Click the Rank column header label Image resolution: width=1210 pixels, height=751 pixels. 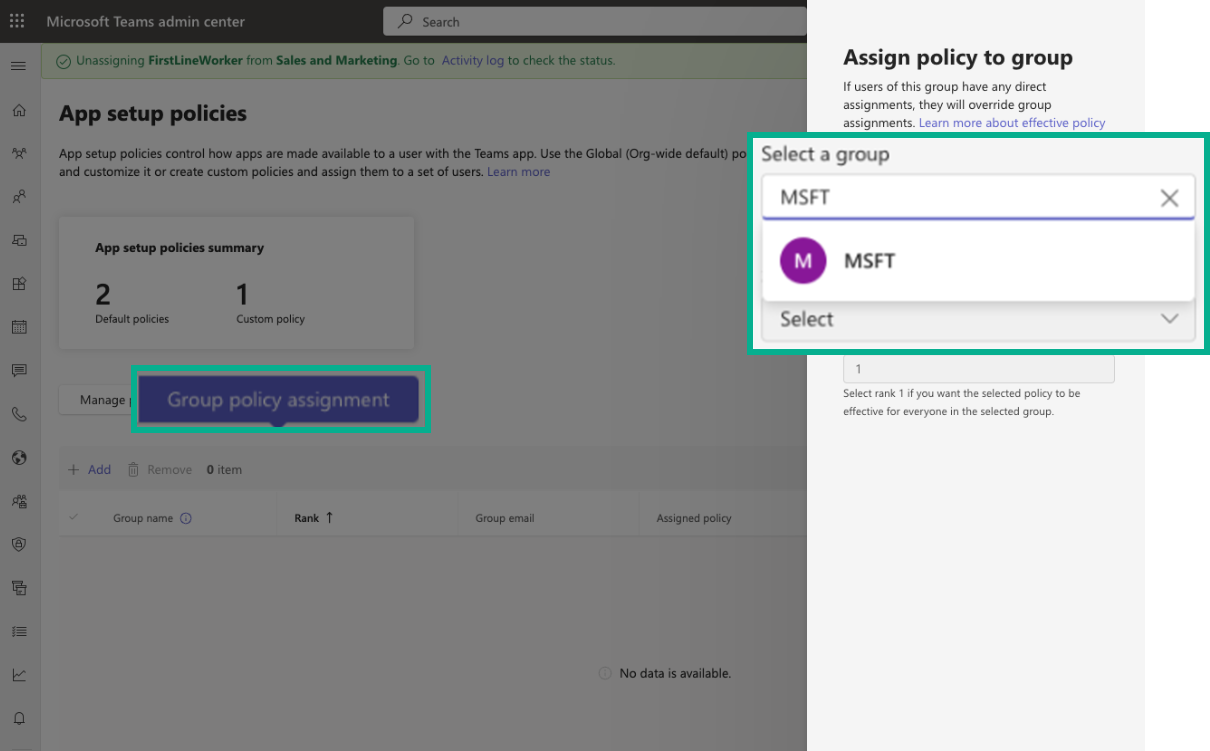coord(307,518)
